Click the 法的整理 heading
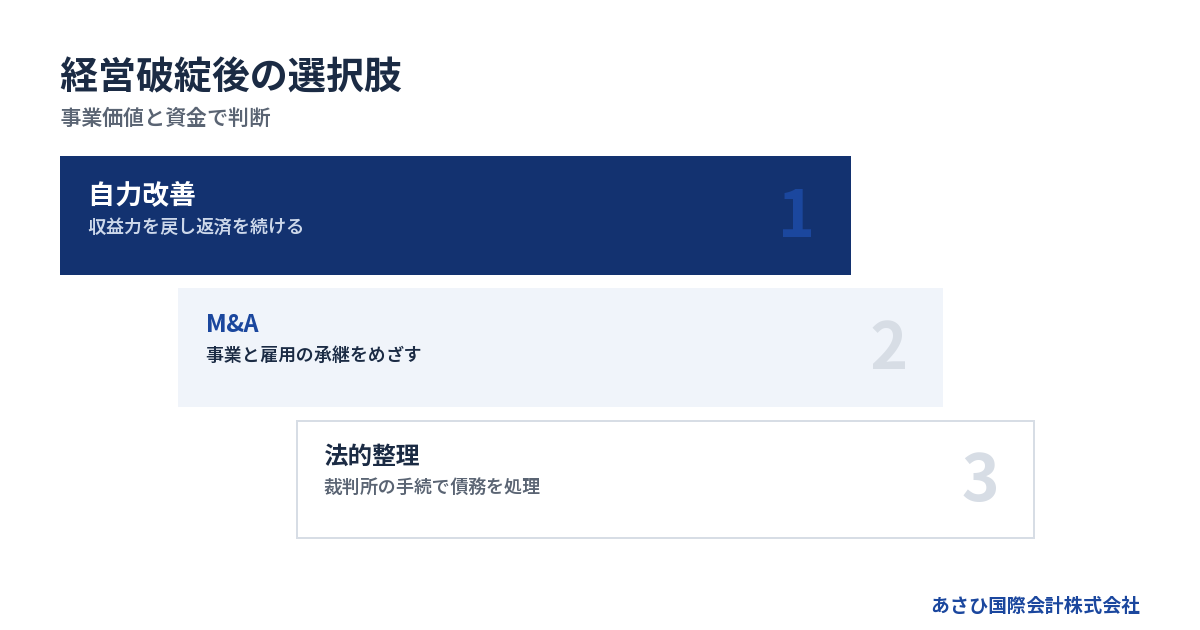This screenshot has width=1200, height=630. tap(372, 455)
